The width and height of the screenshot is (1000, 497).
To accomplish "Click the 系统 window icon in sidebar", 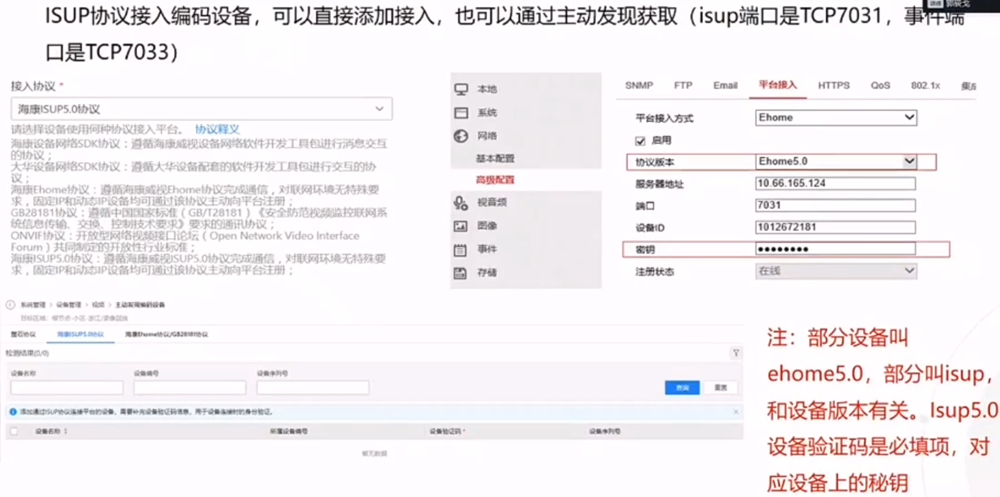I will pos(460,113).
